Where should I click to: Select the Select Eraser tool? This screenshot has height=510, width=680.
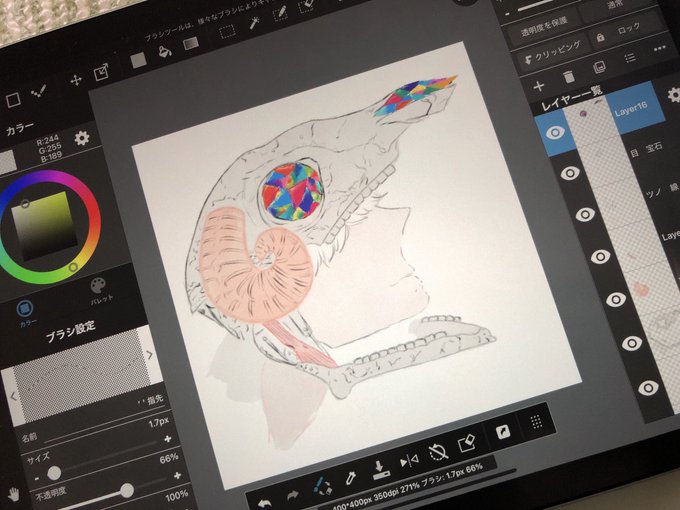(306, 6)
